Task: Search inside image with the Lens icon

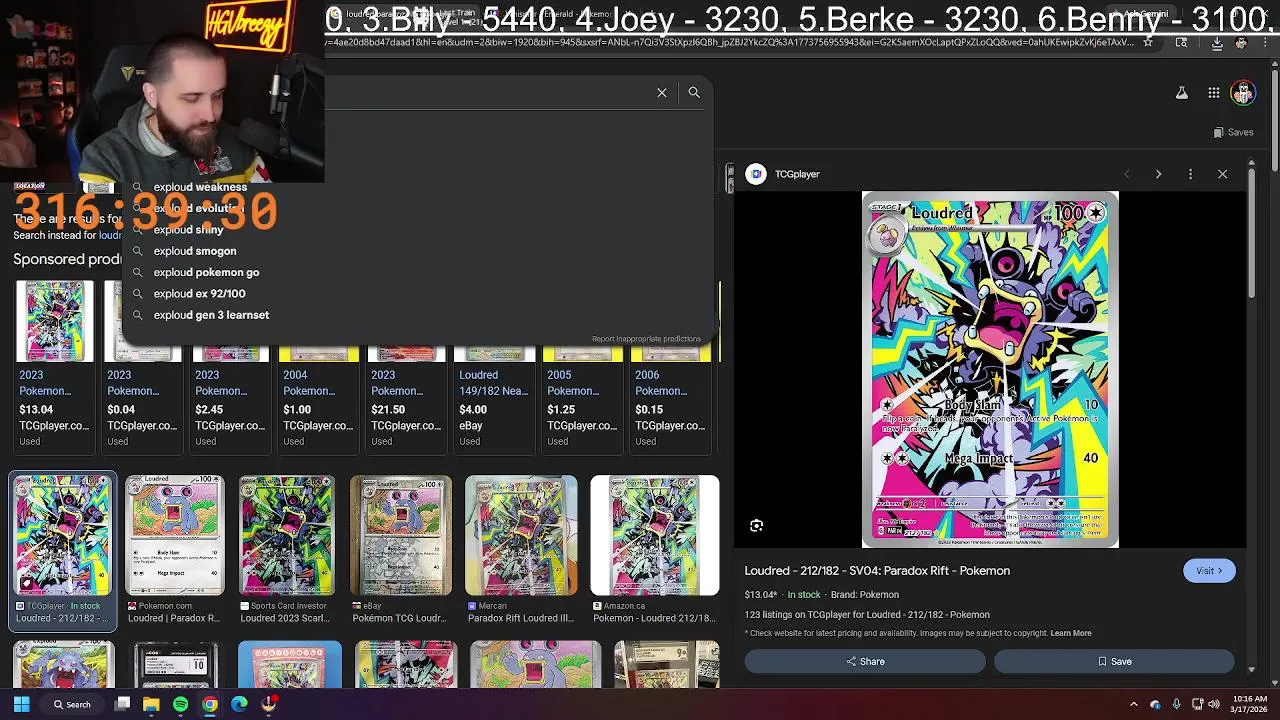Action: [757, 526]
